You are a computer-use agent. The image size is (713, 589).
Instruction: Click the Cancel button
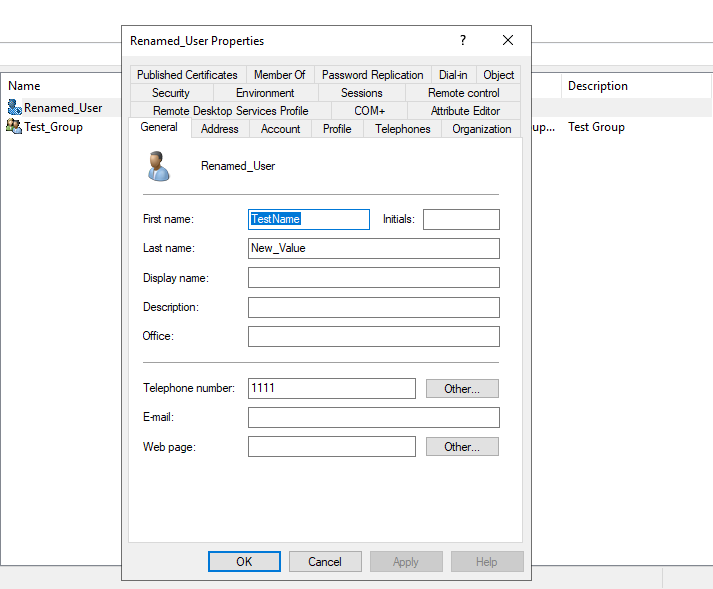click(325, 562)
